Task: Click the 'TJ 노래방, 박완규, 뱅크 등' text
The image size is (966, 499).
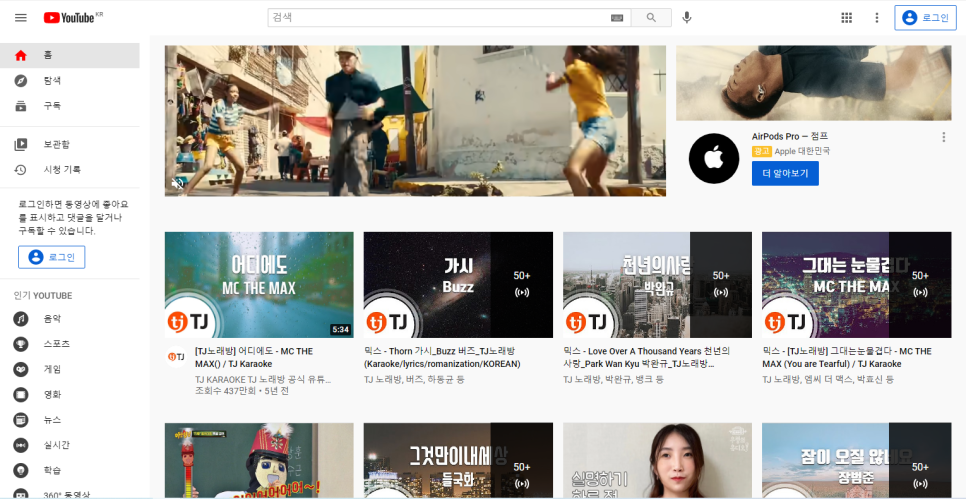Action: click(x=613, y=379)
